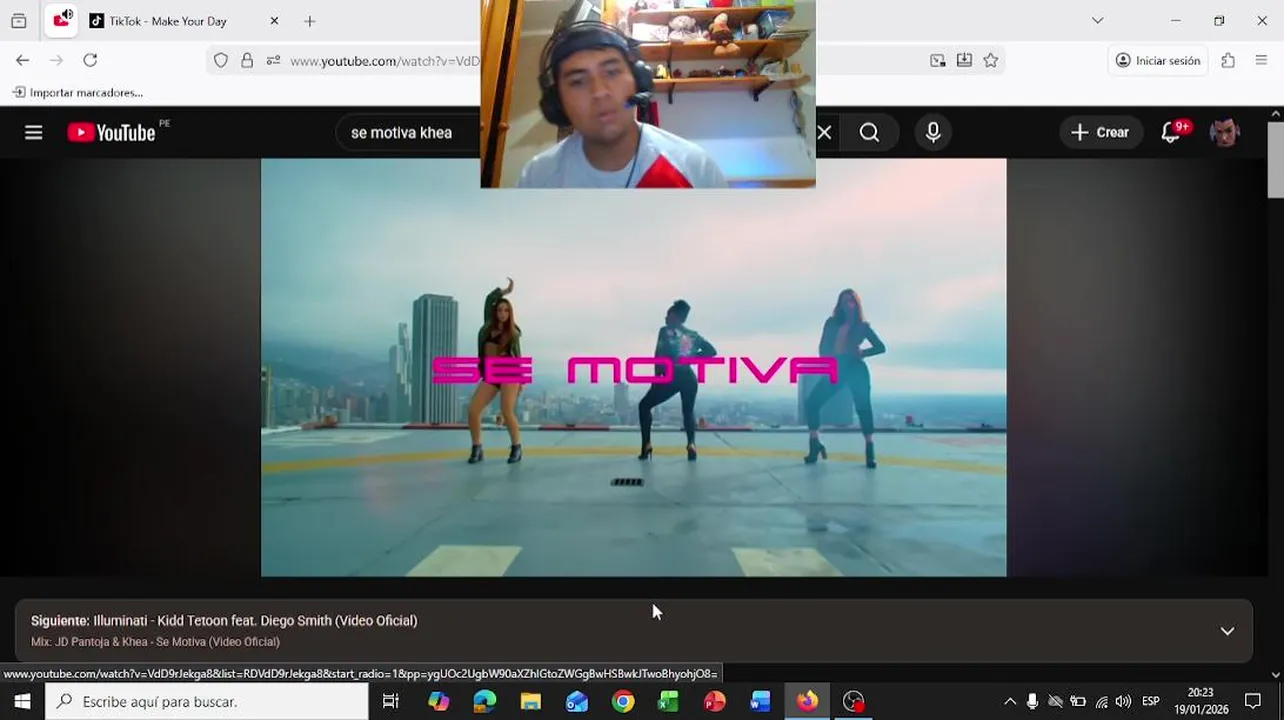Open the Crear upload menu
The height and width of the screenshot is (720, 1284).
(x=1100, y=132)
